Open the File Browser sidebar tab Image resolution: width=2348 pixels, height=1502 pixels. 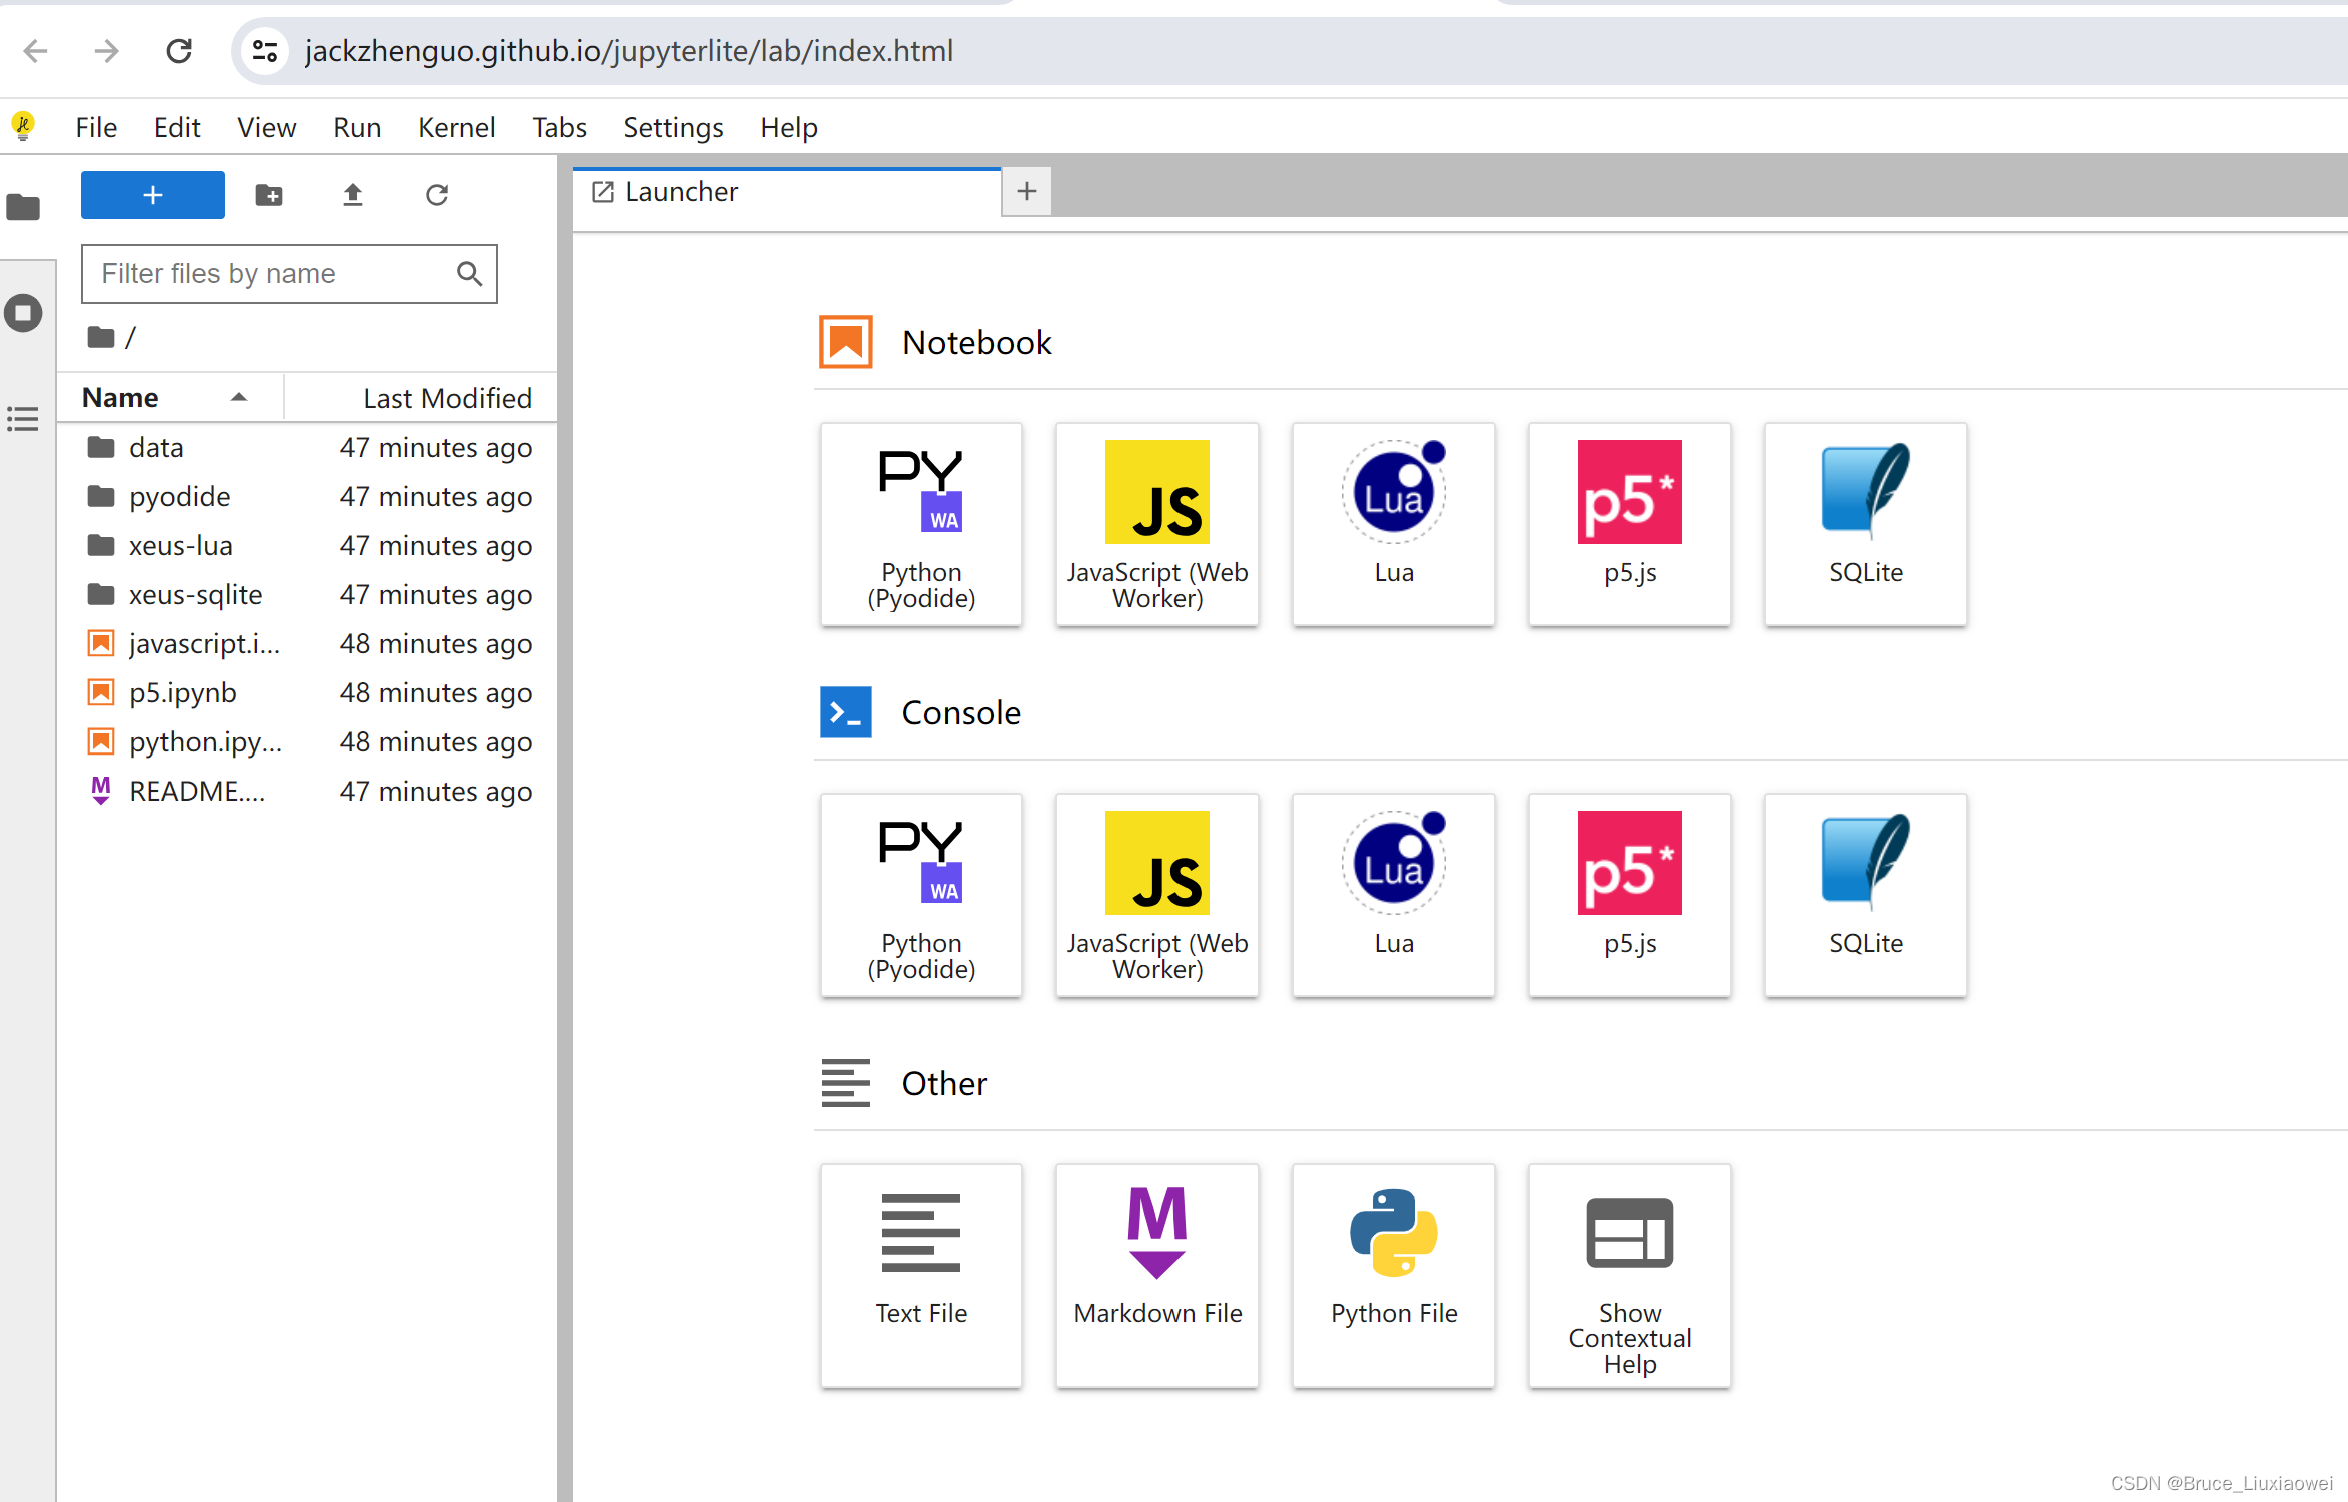(23, 208)
